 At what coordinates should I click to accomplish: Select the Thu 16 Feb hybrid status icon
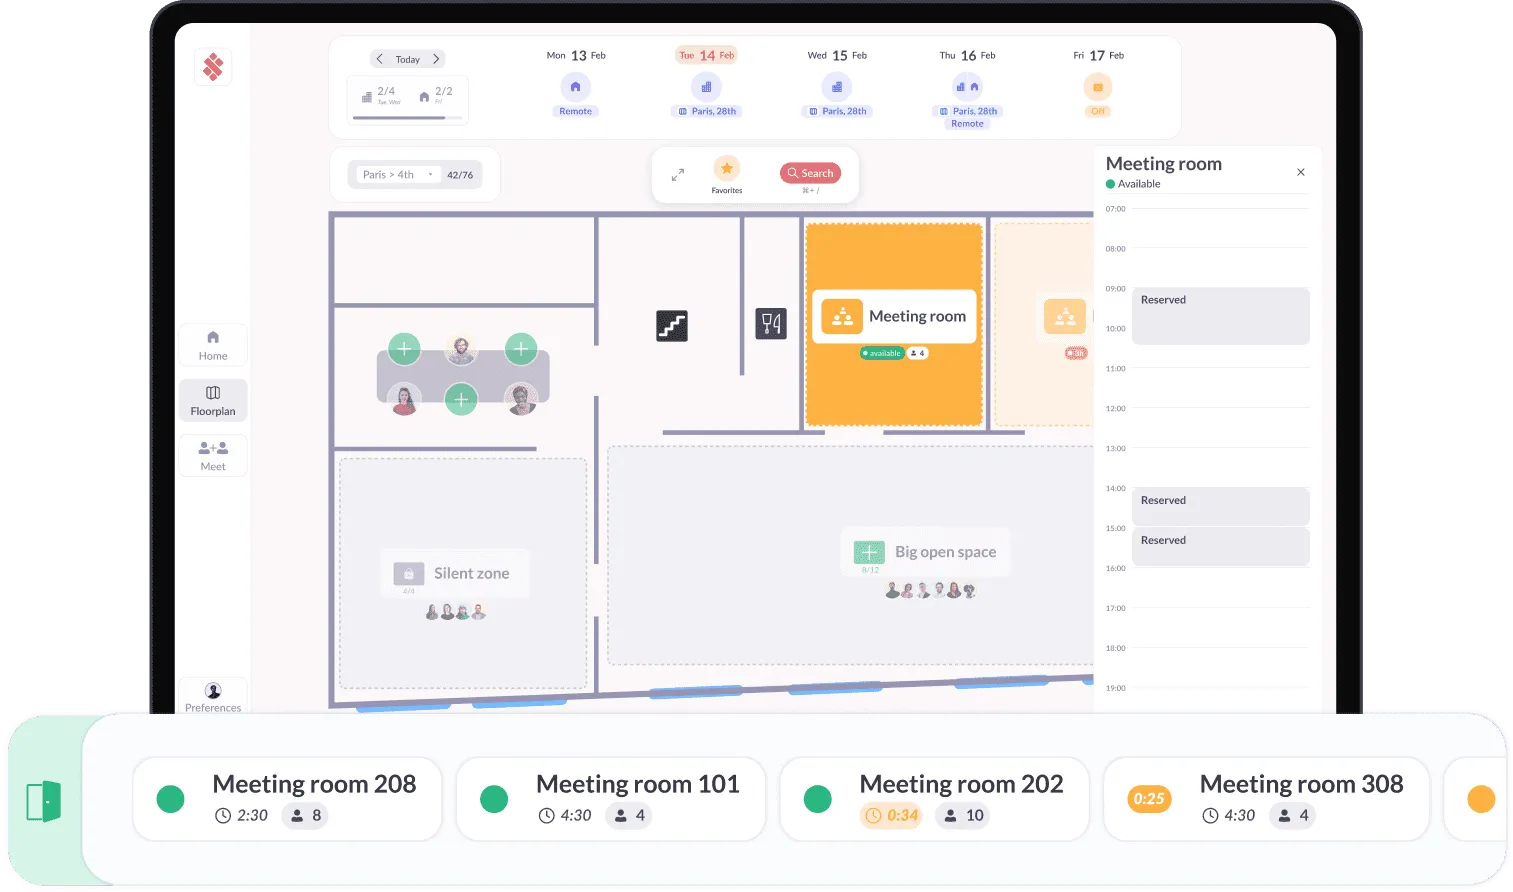967,87
